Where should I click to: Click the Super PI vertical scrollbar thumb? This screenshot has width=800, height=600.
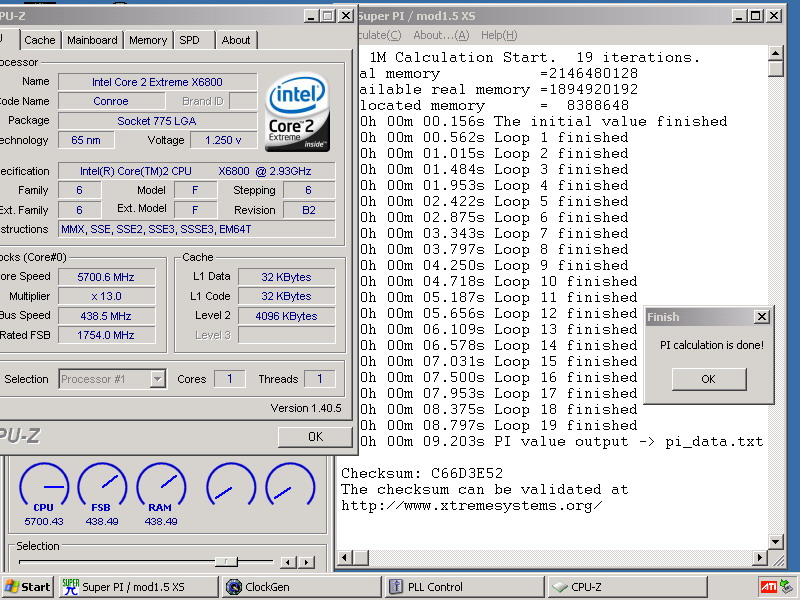pyautogui.click(x=776, y=68)
